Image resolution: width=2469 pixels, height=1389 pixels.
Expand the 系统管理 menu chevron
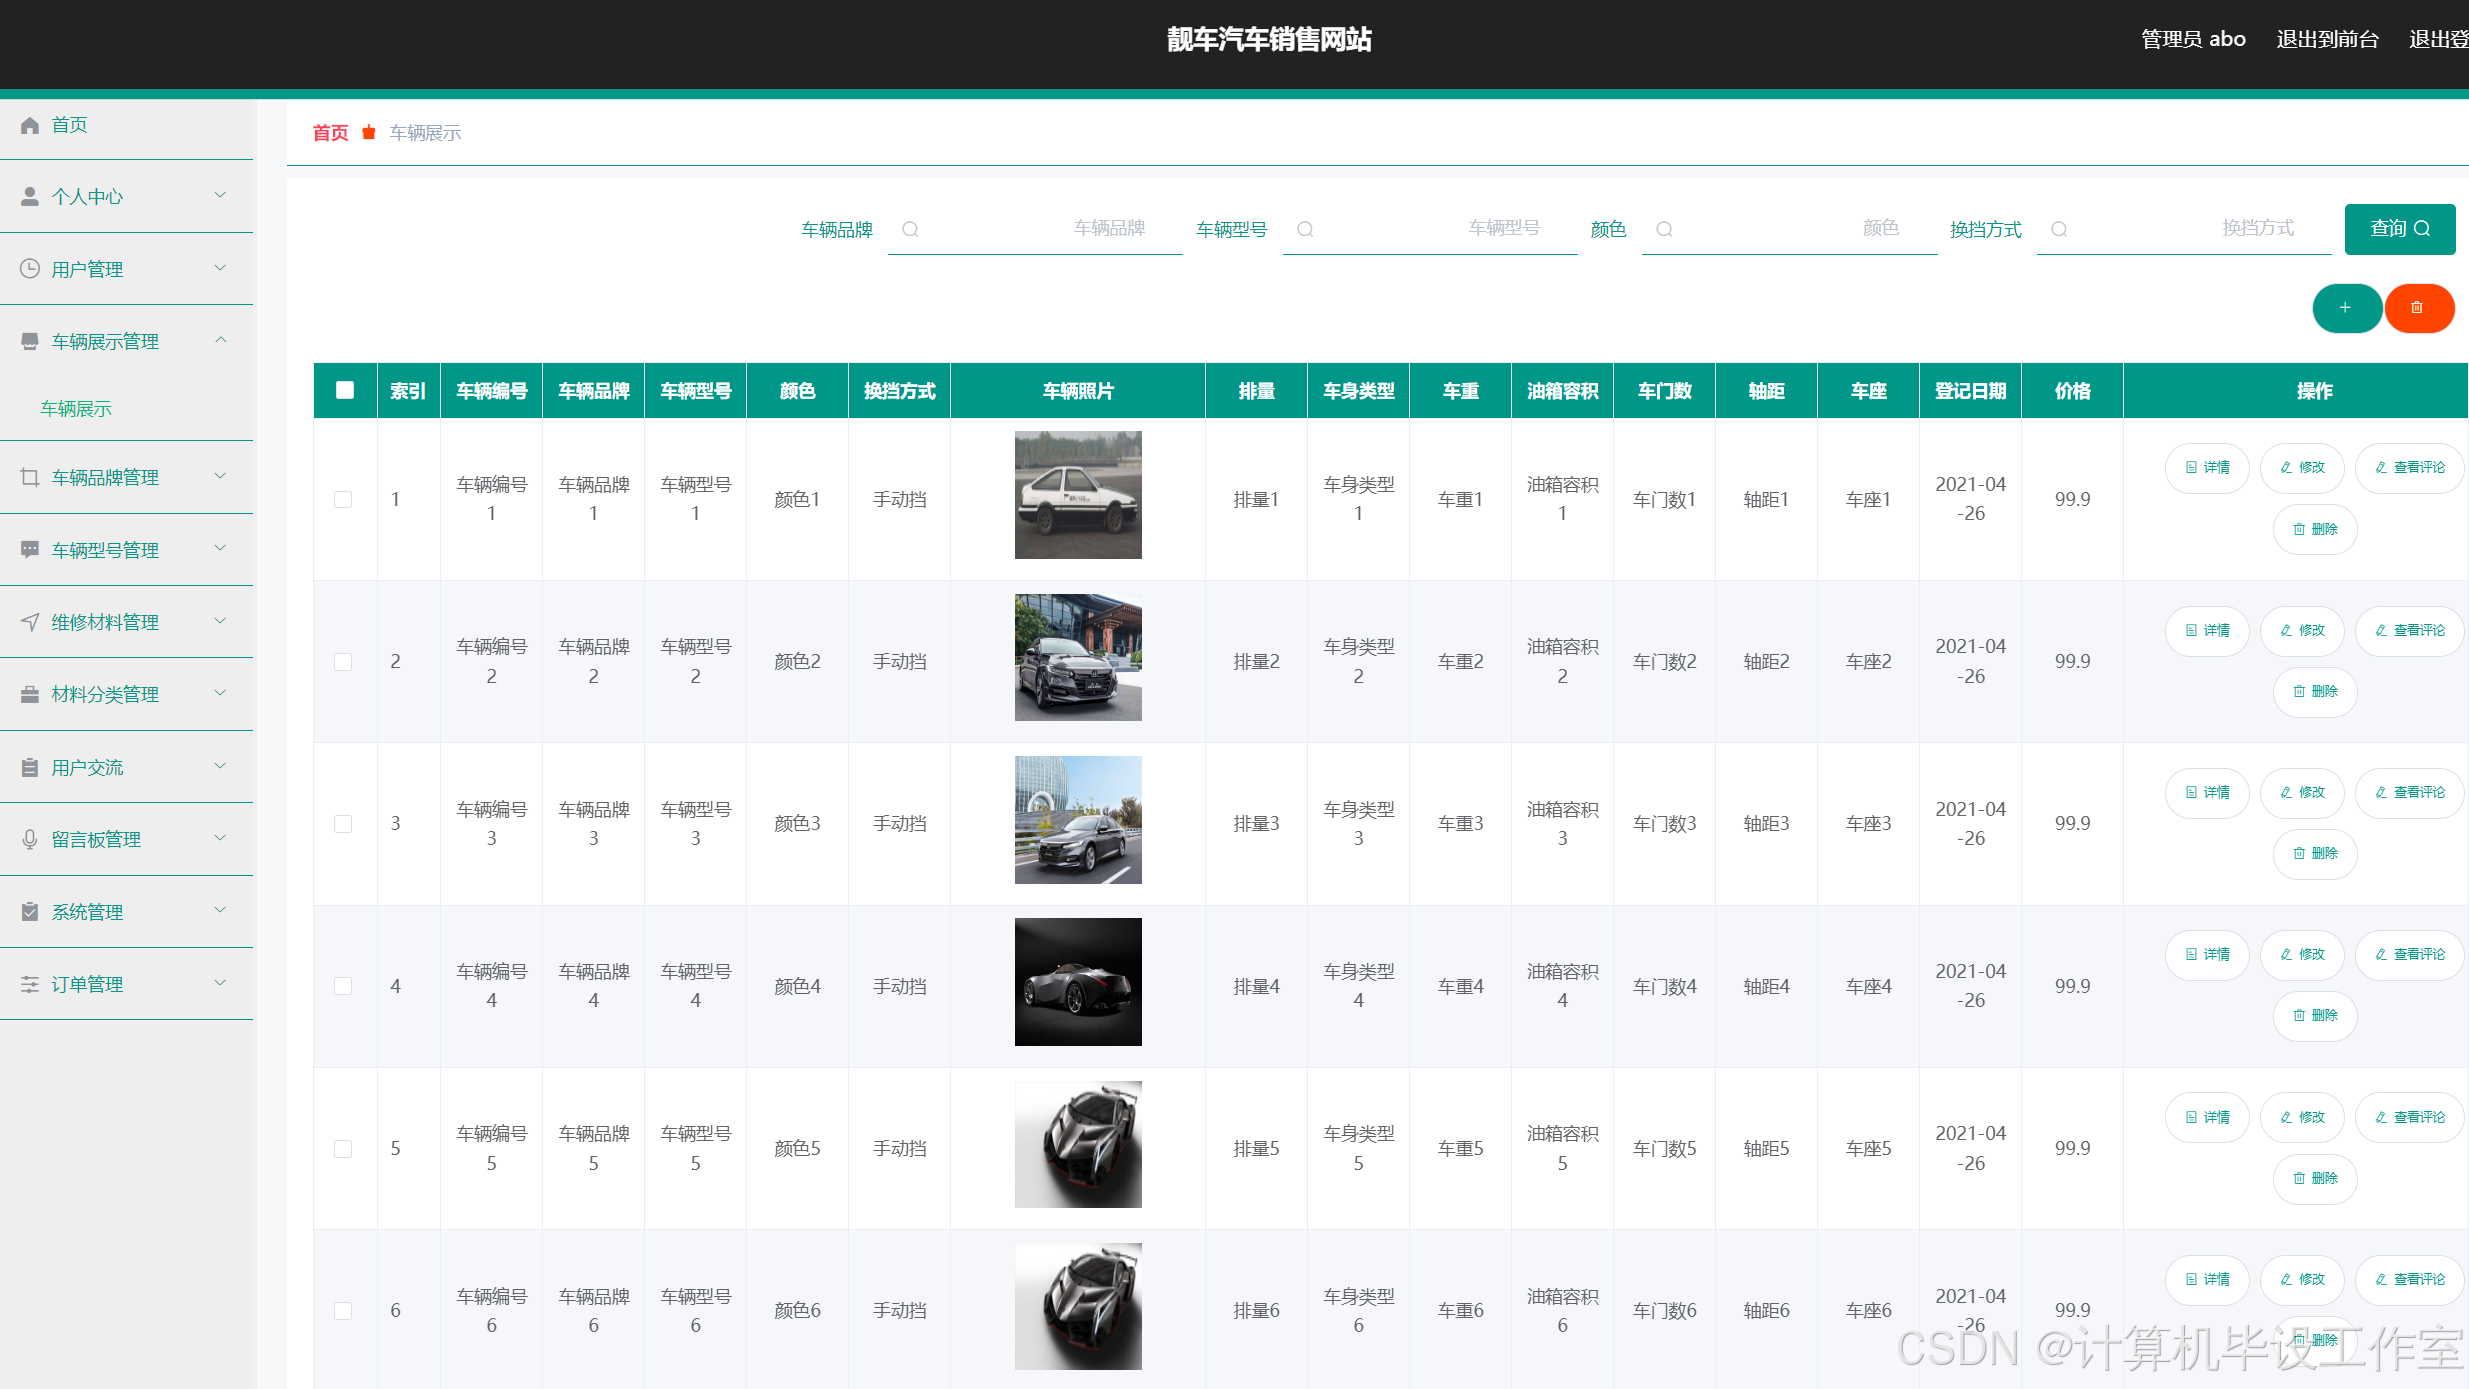pyautogui.click(x=220, y=911)
